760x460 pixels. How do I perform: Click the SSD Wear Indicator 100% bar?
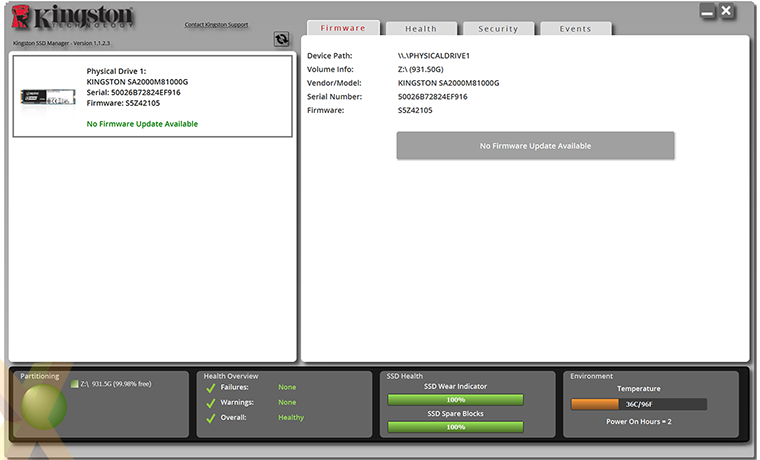tap(456, 399)
